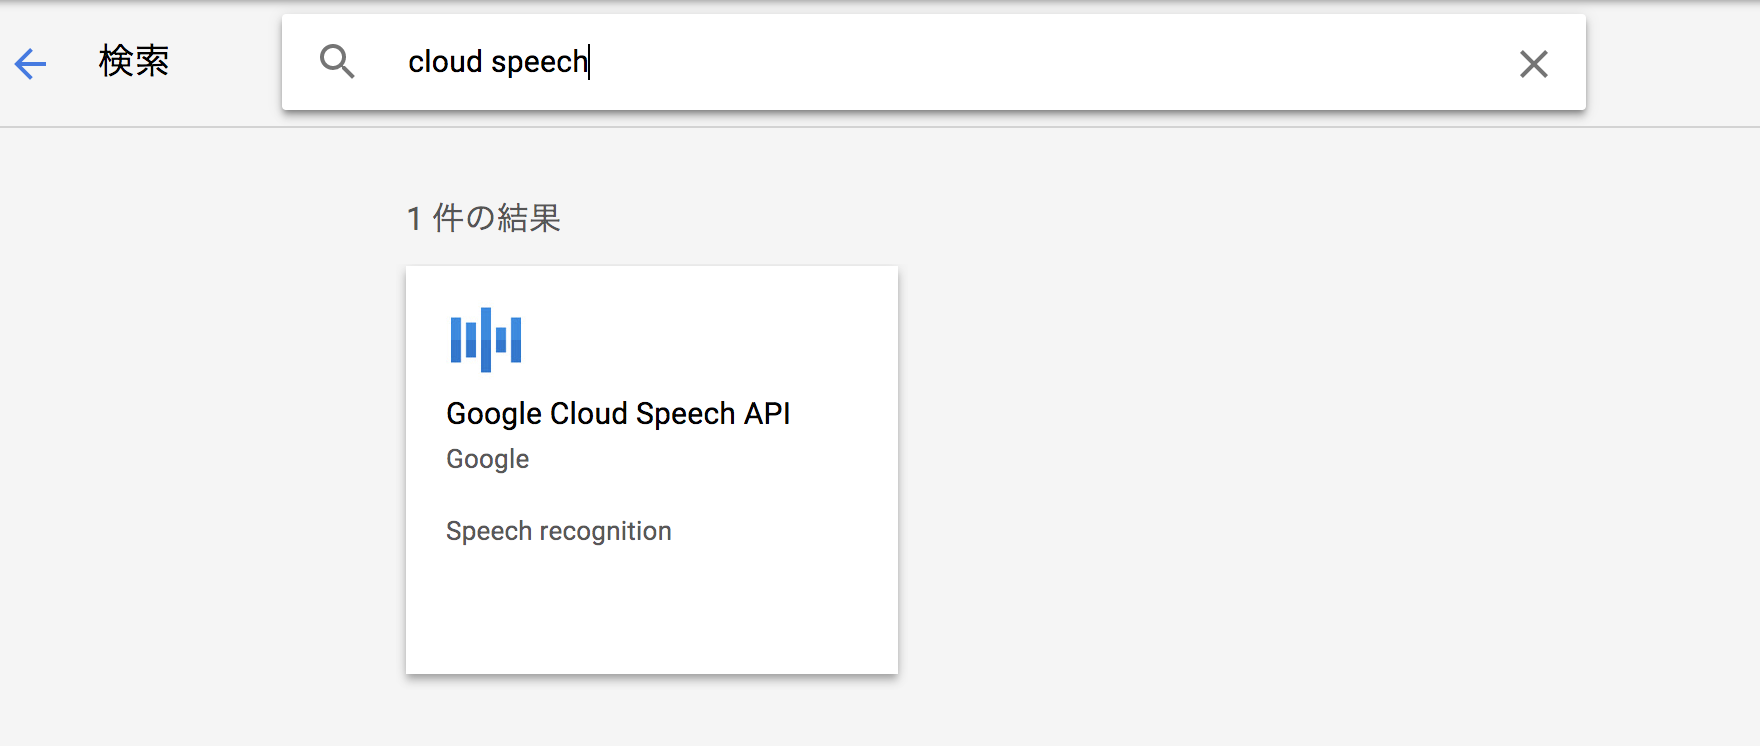Image resolution: width=1760 pixels, height=746 pixels.
Task: Clear the search with the X icon
Action: [x=1533, y=64]
